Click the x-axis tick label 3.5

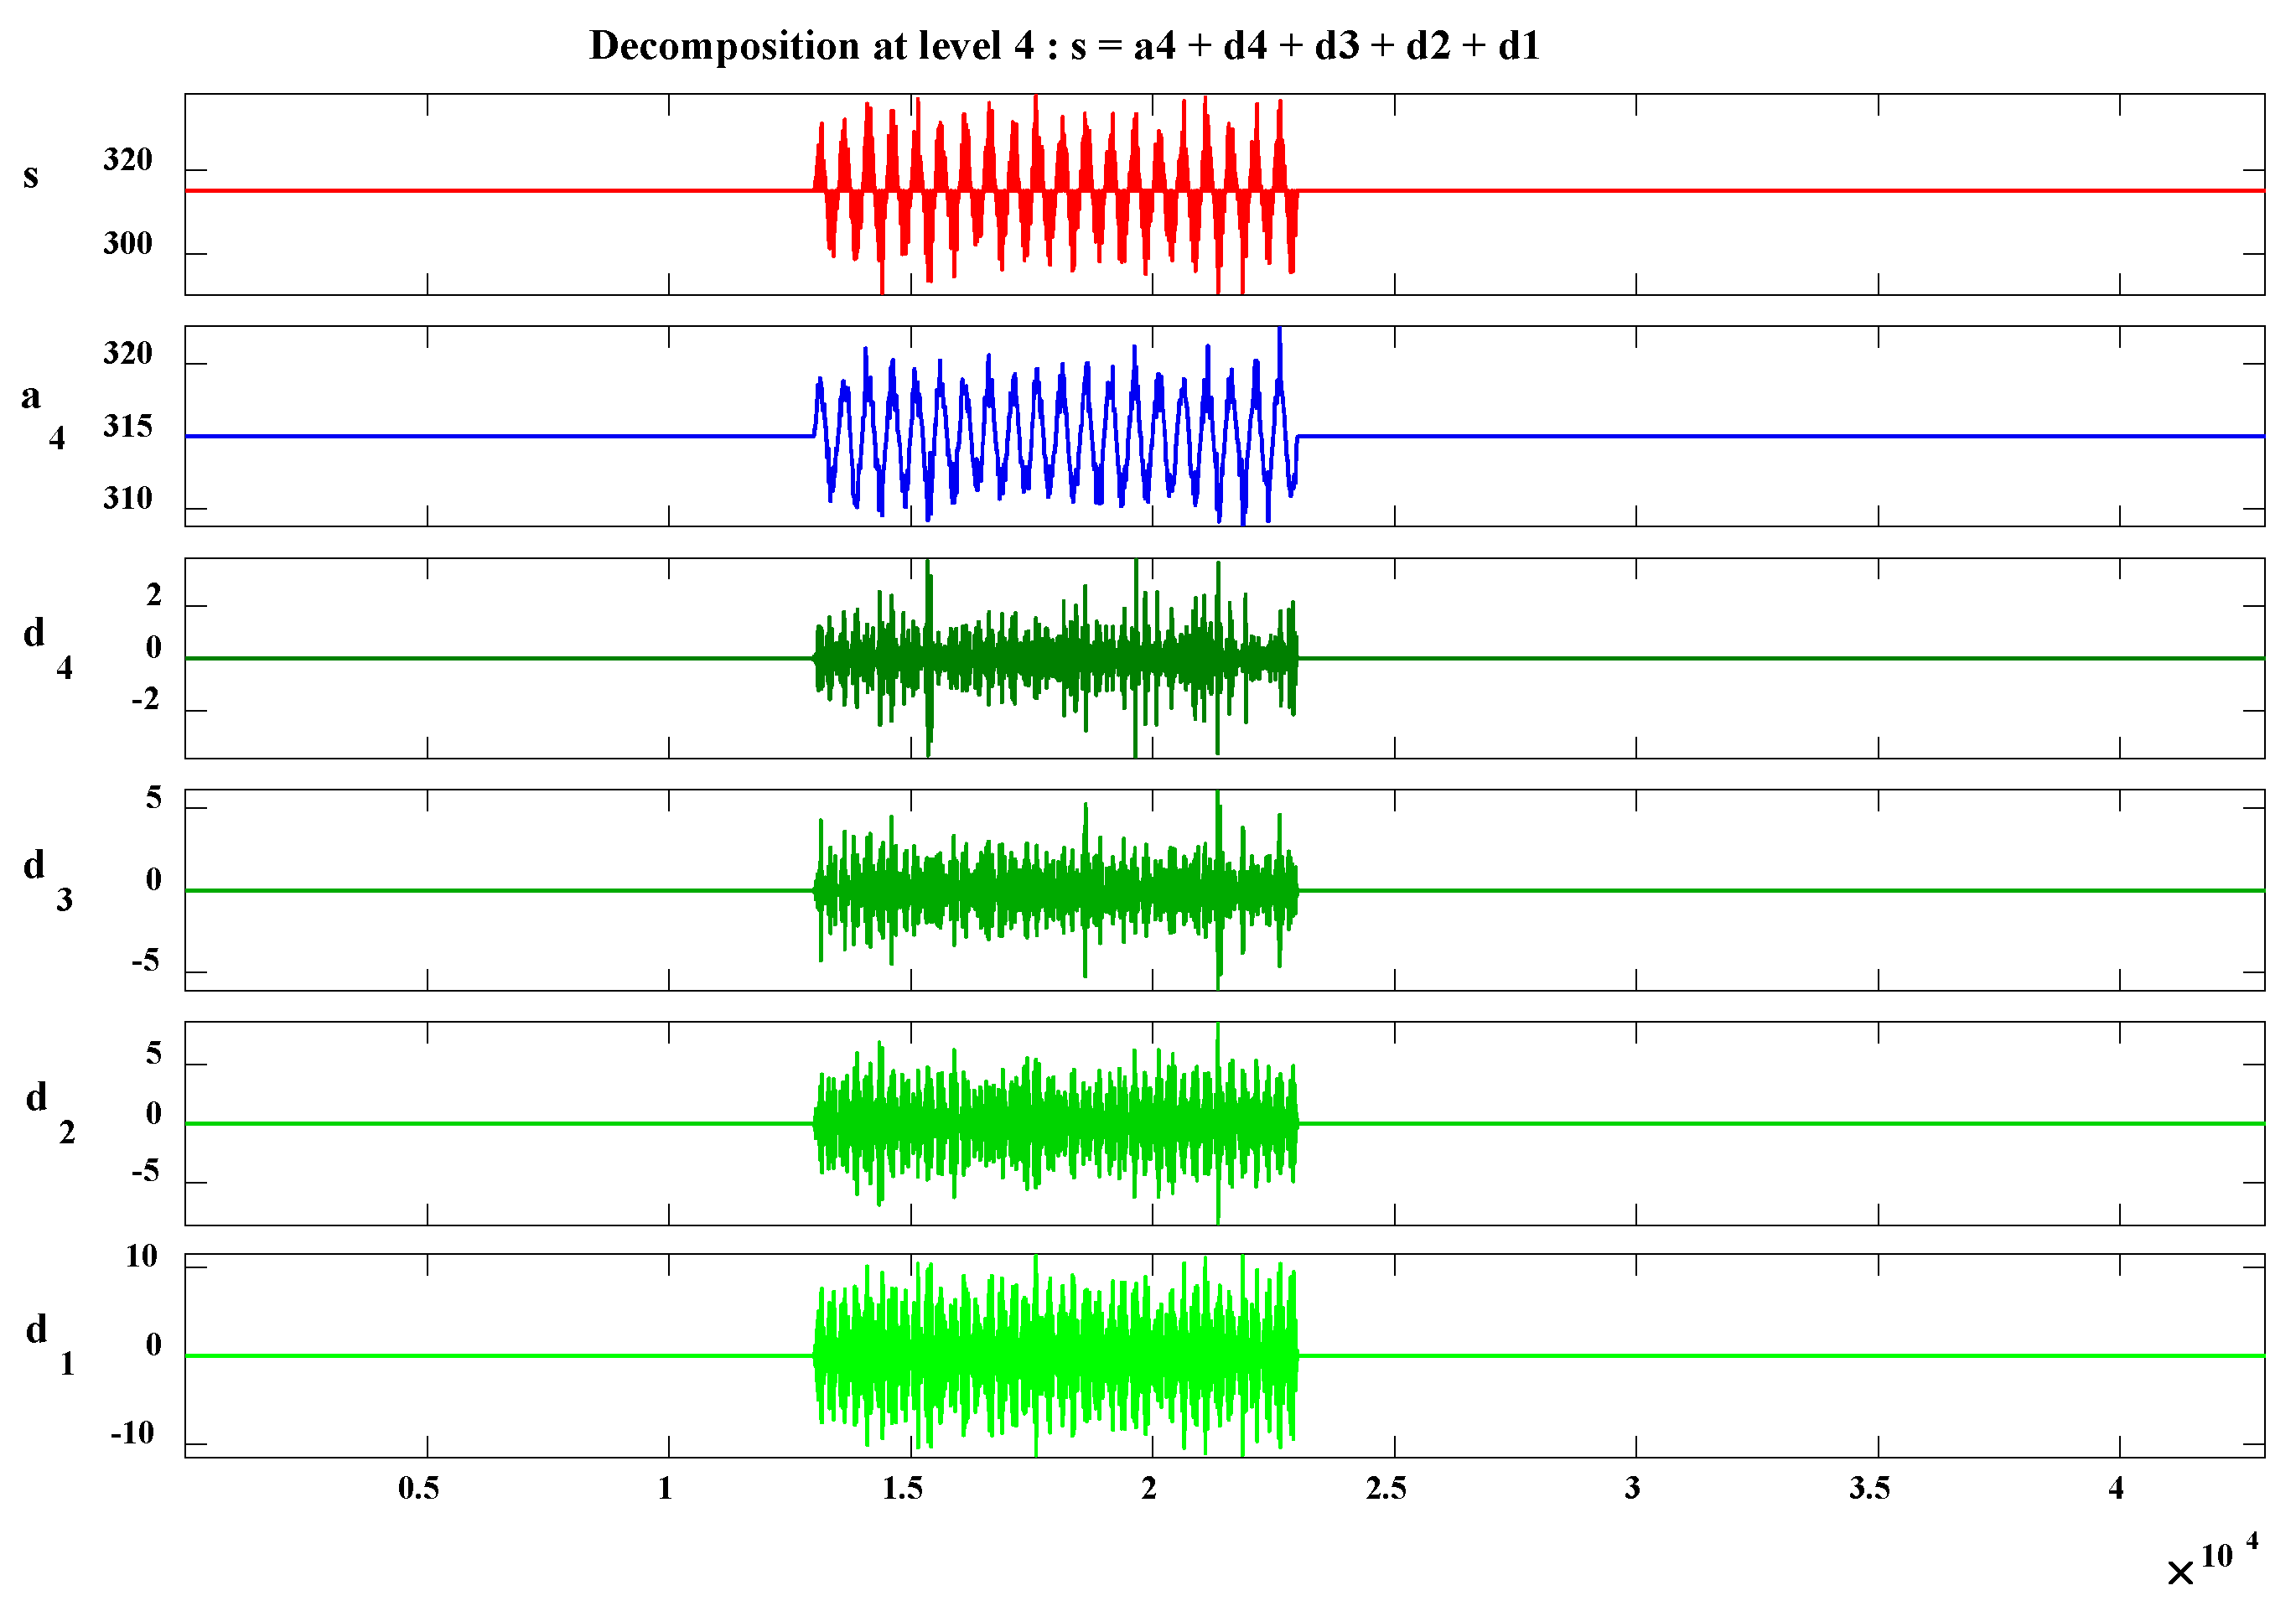1869,1488
